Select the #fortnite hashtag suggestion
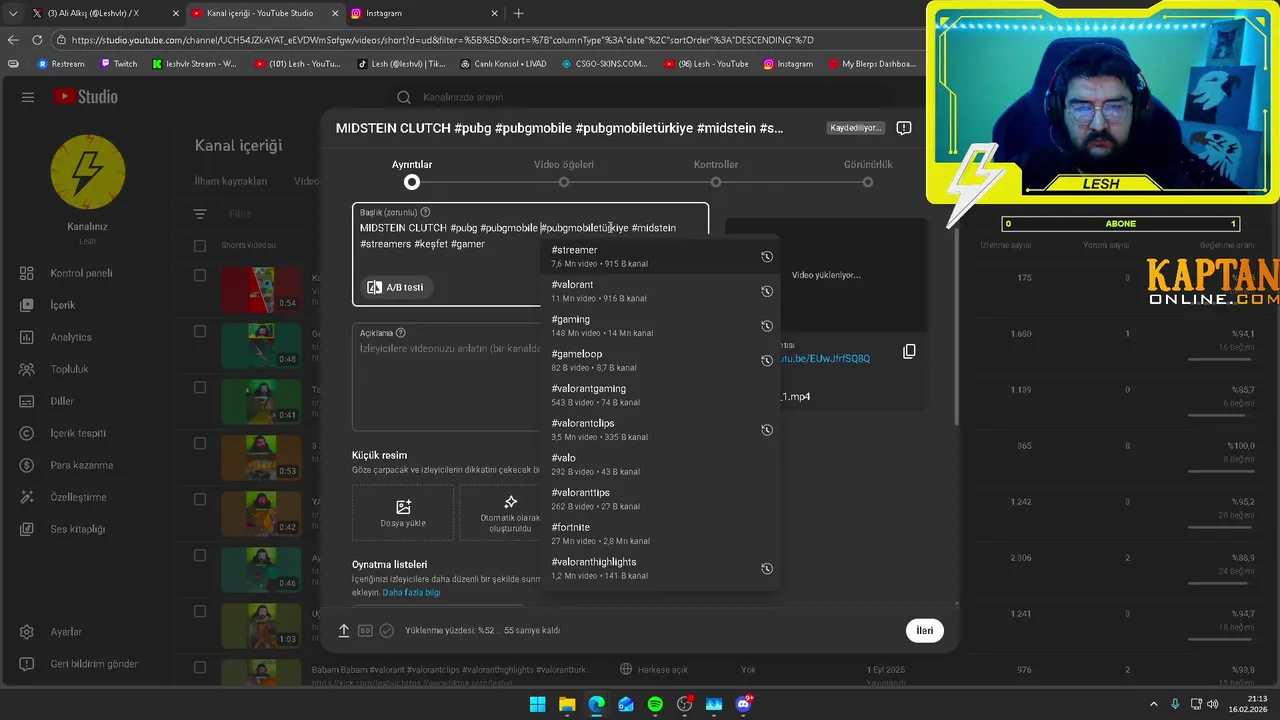This screenshot has height=720, width=1280. click(x=660, y=533)
